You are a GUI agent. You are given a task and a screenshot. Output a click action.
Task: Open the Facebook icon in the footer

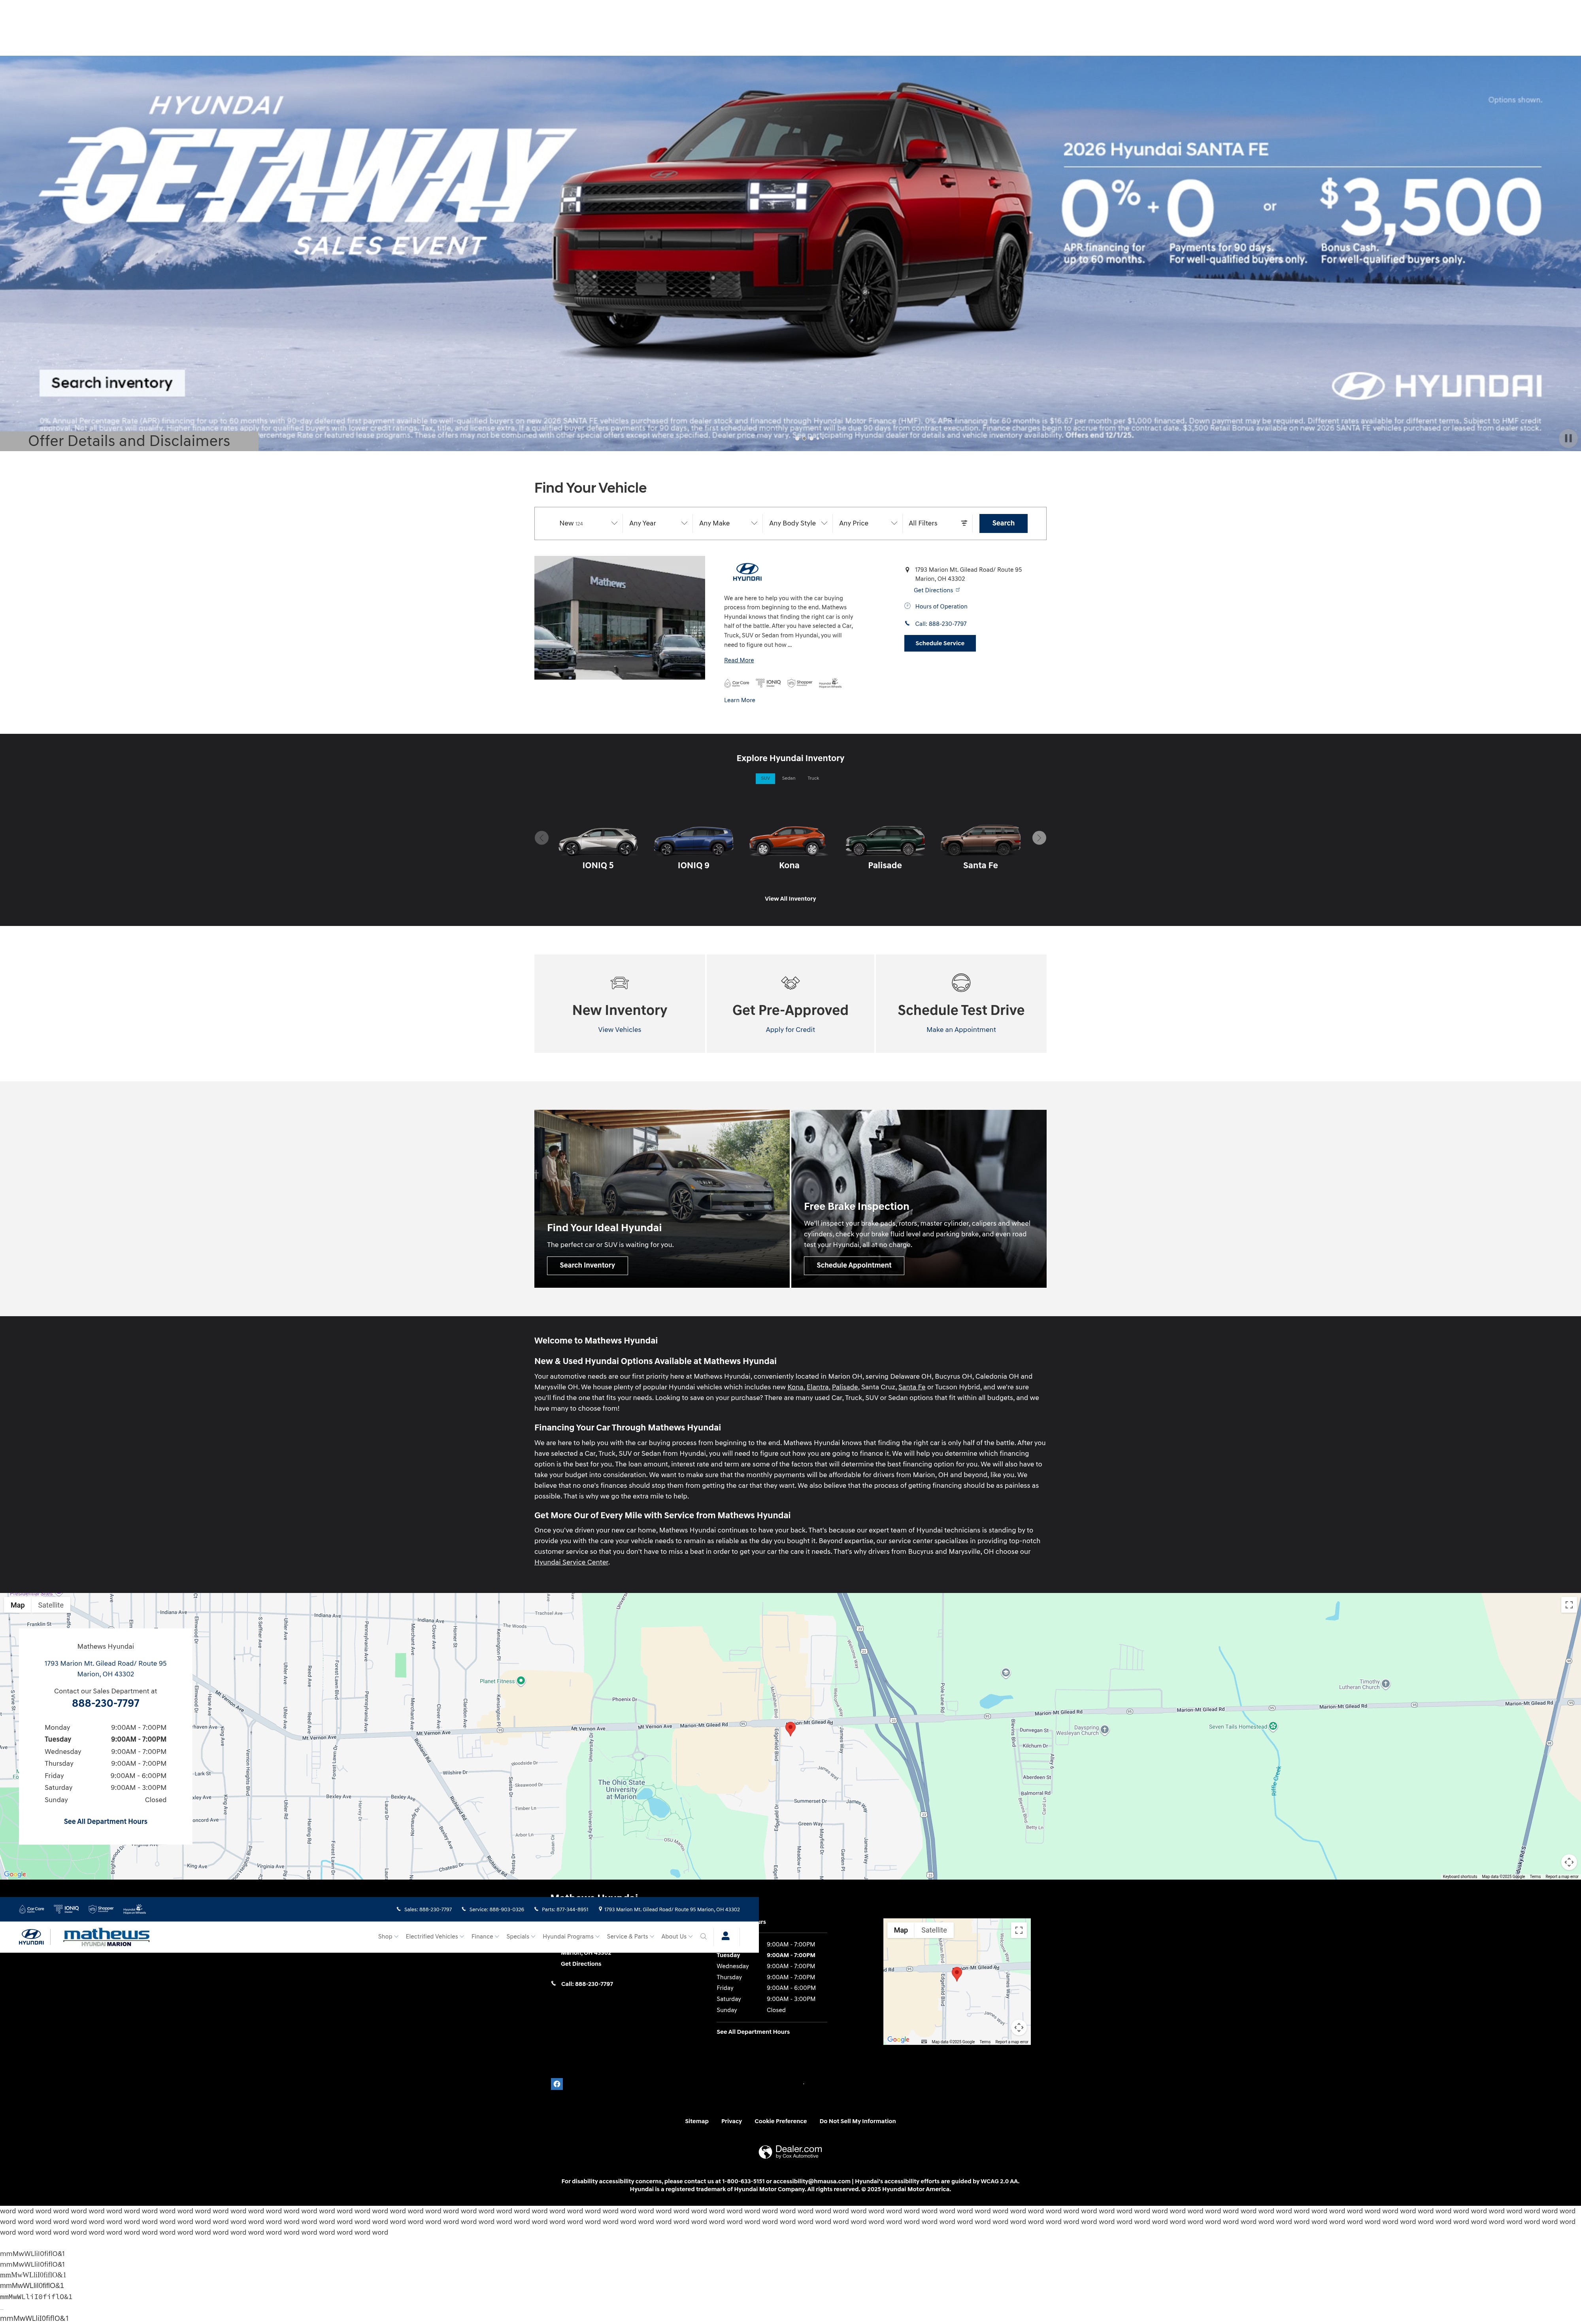tap(557, 2084)
